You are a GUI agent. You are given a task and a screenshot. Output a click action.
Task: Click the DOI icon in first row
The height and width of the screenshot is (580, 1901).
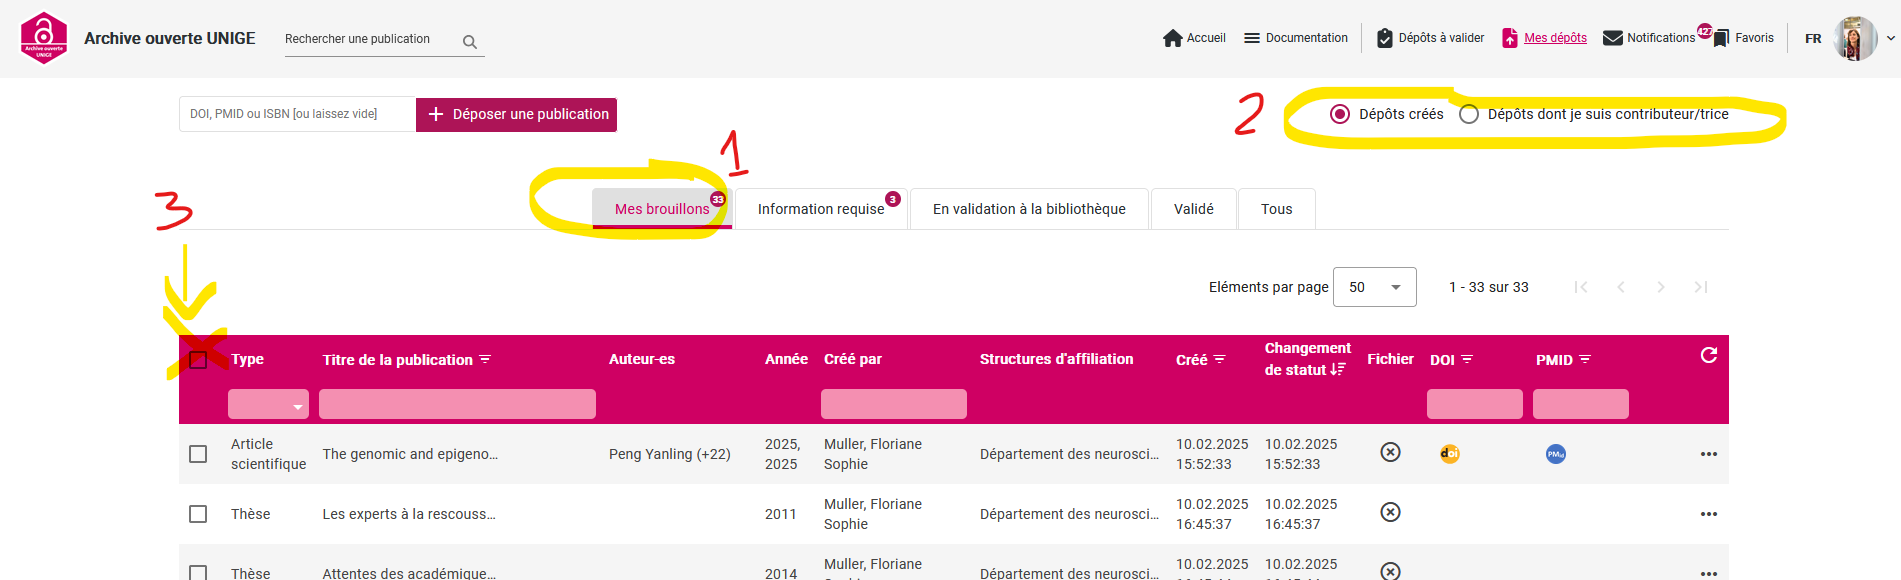coord(1449,454)
